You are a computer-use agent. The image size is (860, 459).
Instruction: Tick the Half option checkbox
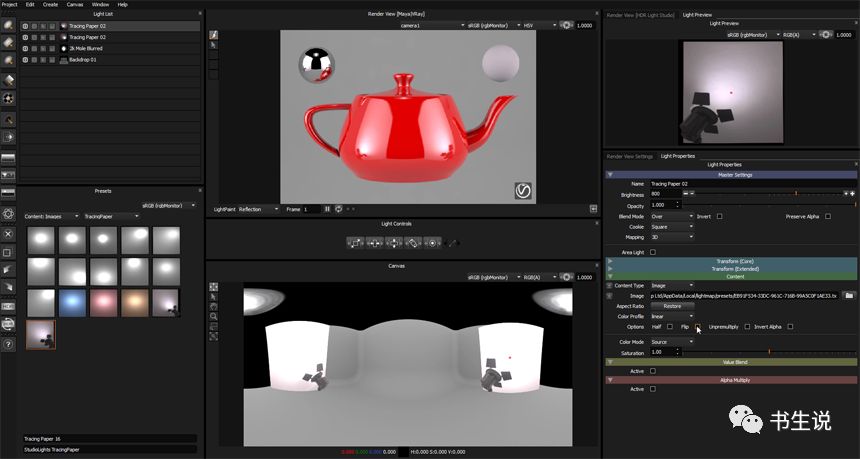coord(670,327)
